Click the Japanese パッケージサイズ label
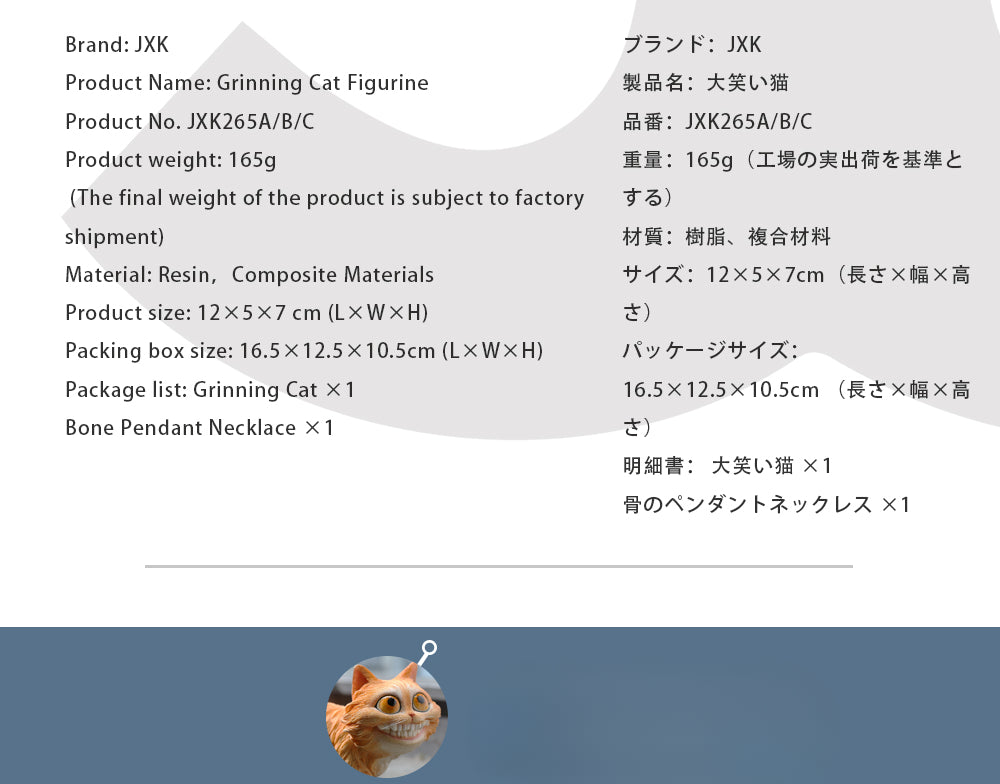This screenshot has height=784, width=1000. (710, 351)
